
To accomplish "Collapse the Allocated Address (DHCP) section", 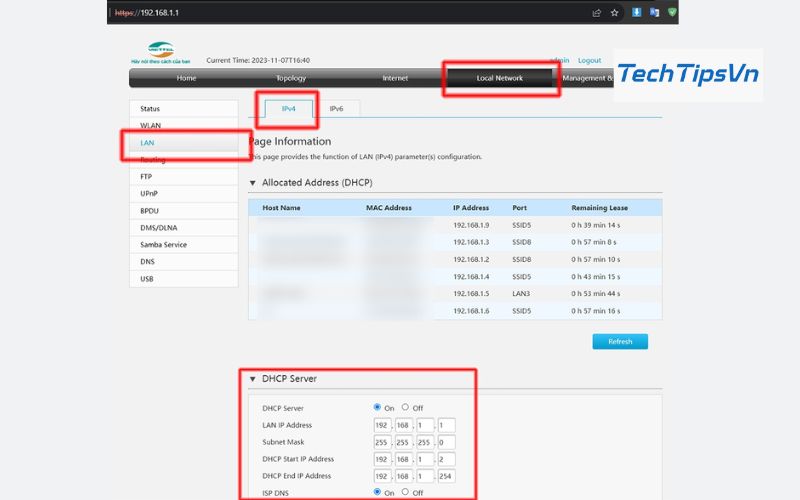I will point(253,183).
